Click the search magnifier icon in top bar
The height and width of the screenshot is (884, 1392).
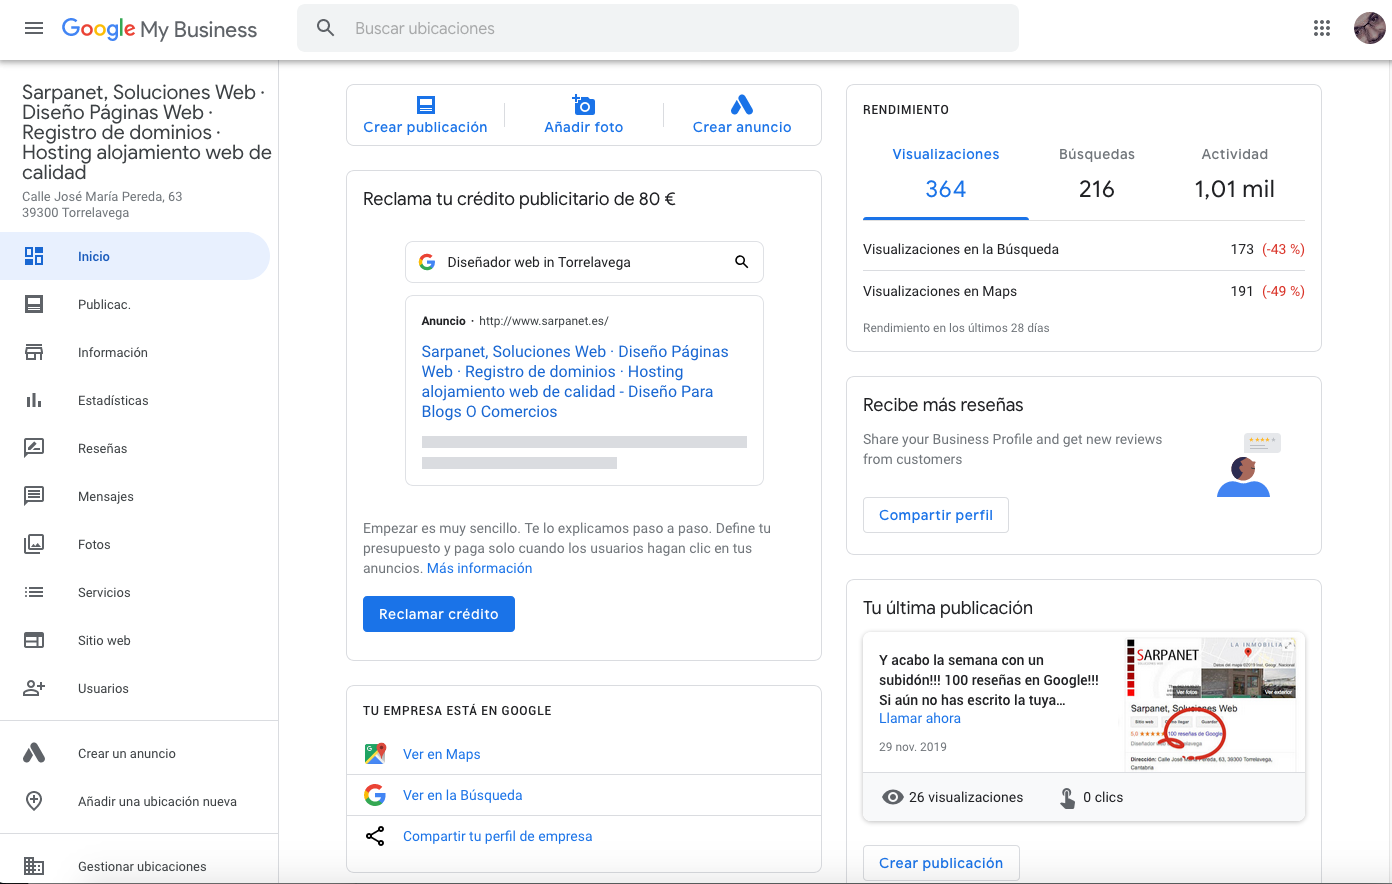point(326,28)
